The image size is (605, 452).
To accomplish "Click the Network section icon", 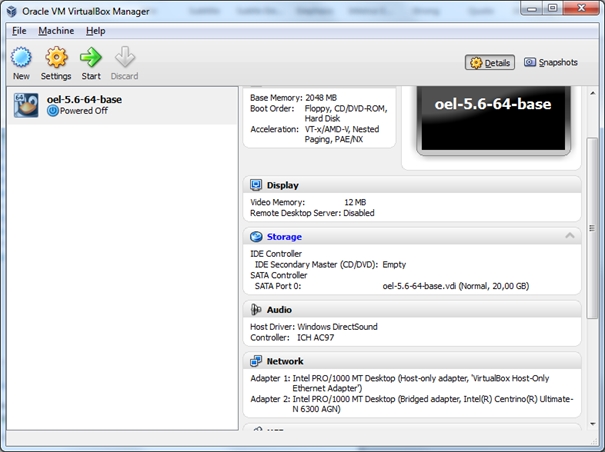I will 256,361.
